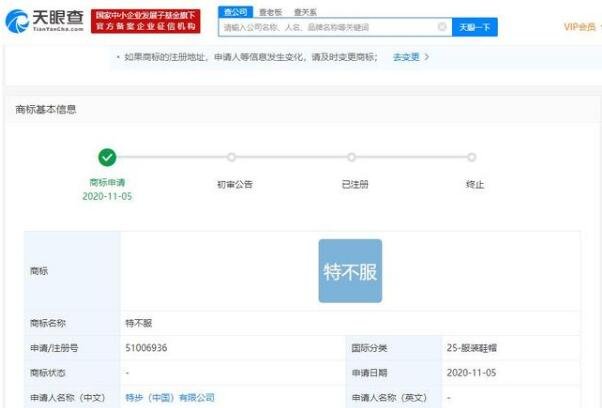Follow the 去变更 link
This screenshot has height=408, width=602.
pos(405,57)
